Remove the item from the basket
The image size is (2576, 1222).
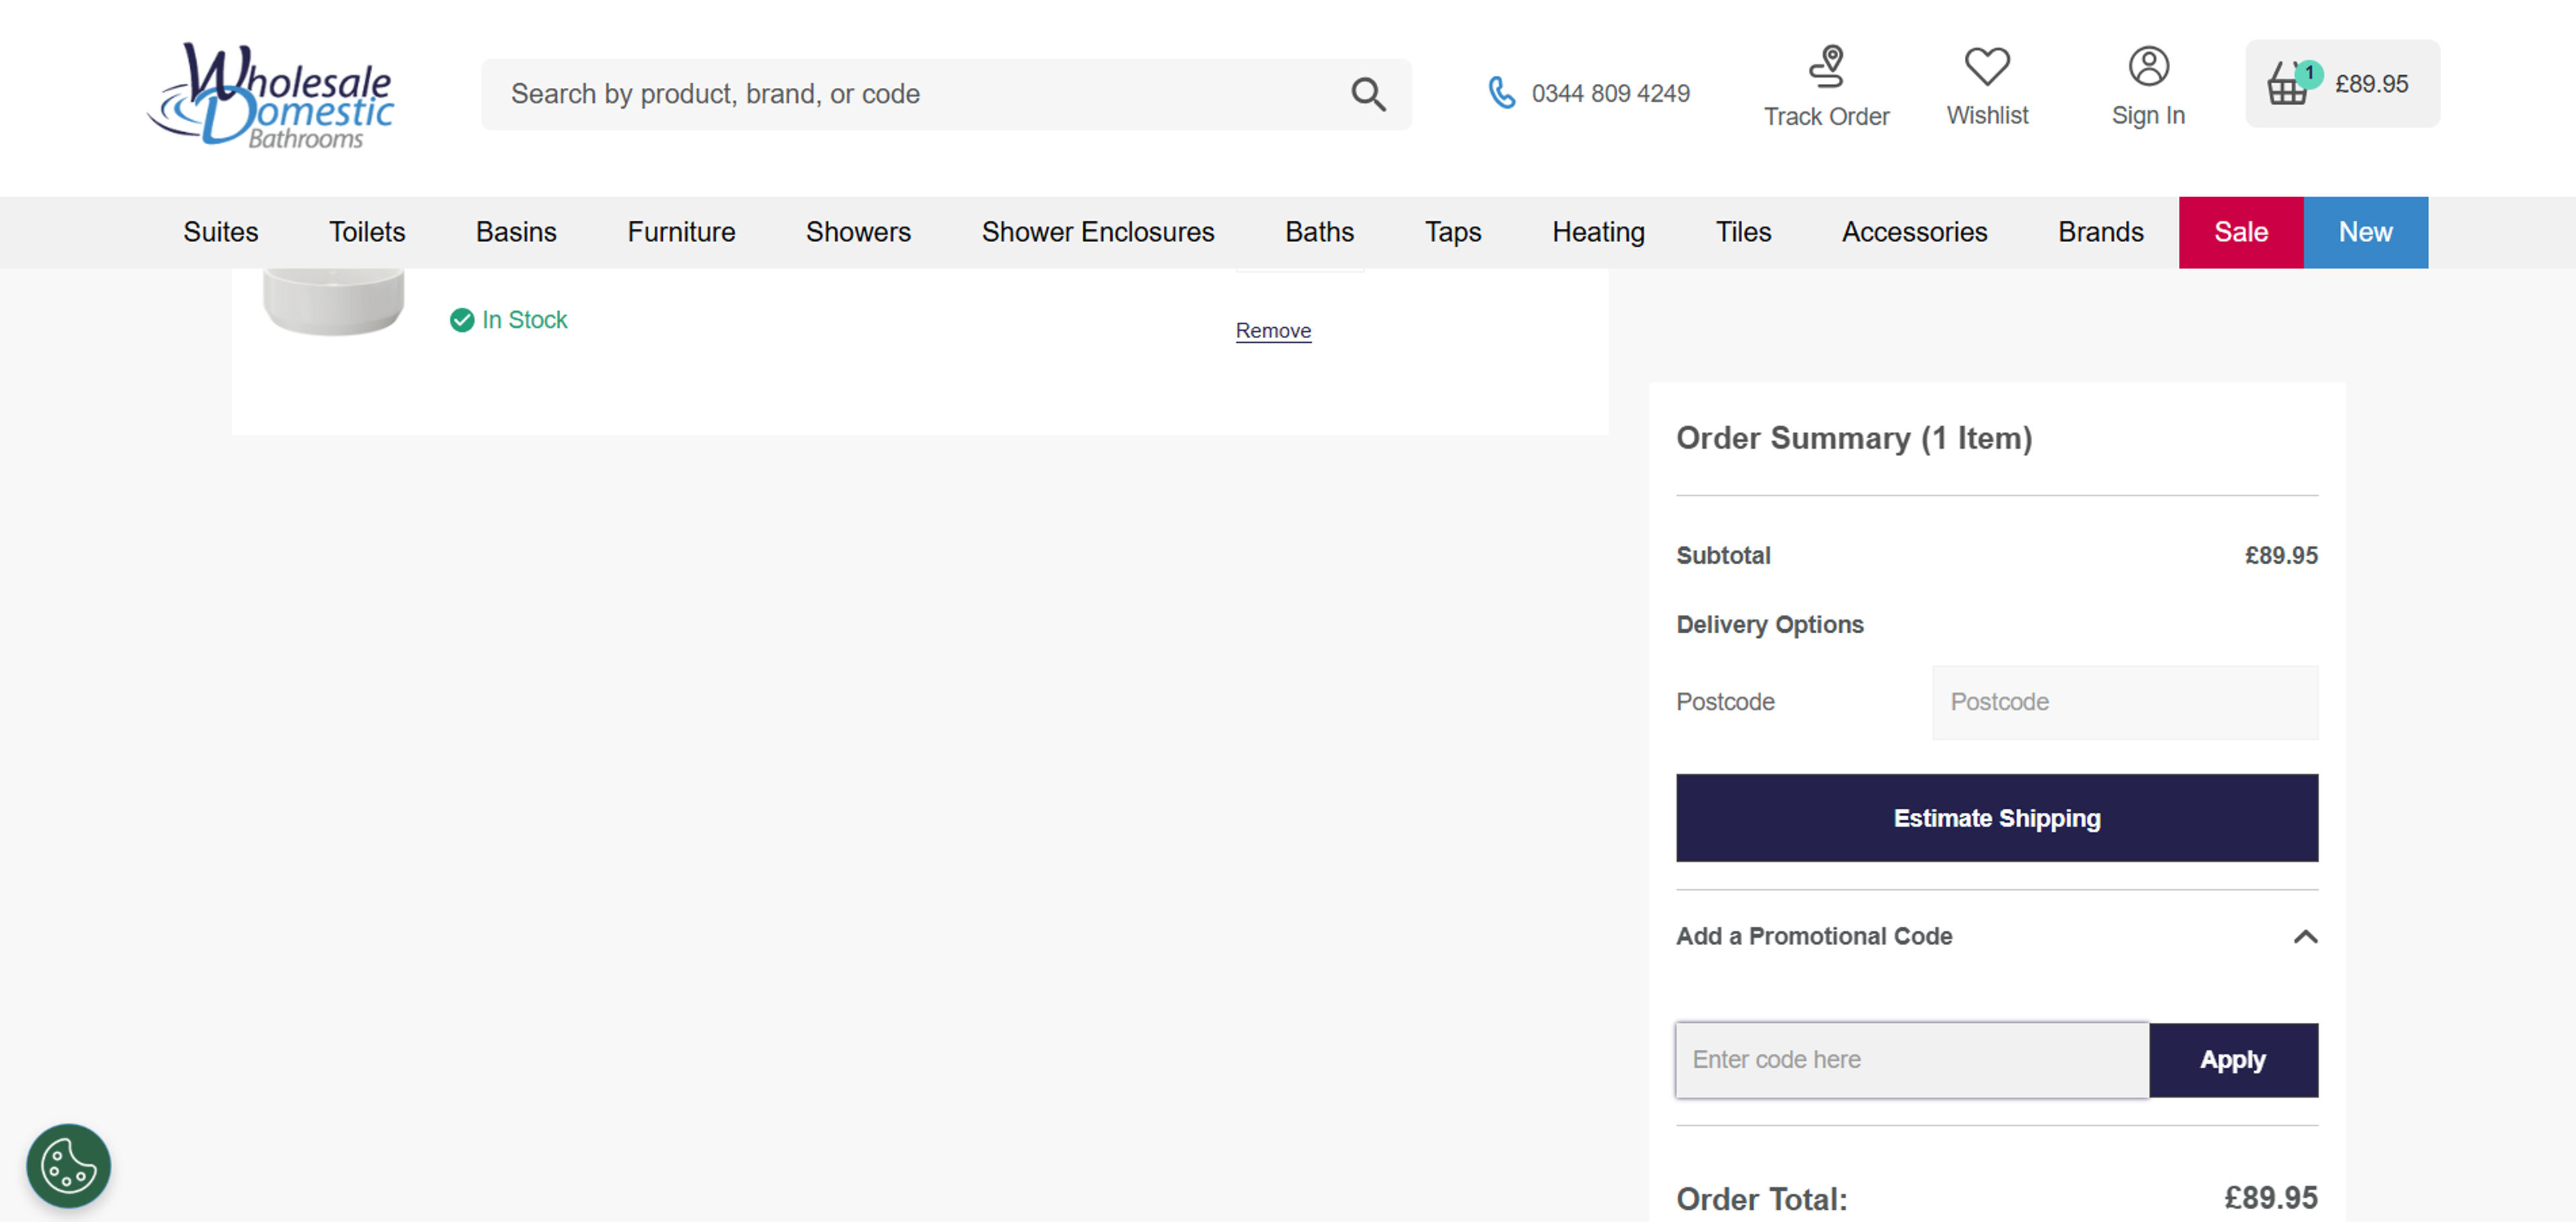(1272, 330)
